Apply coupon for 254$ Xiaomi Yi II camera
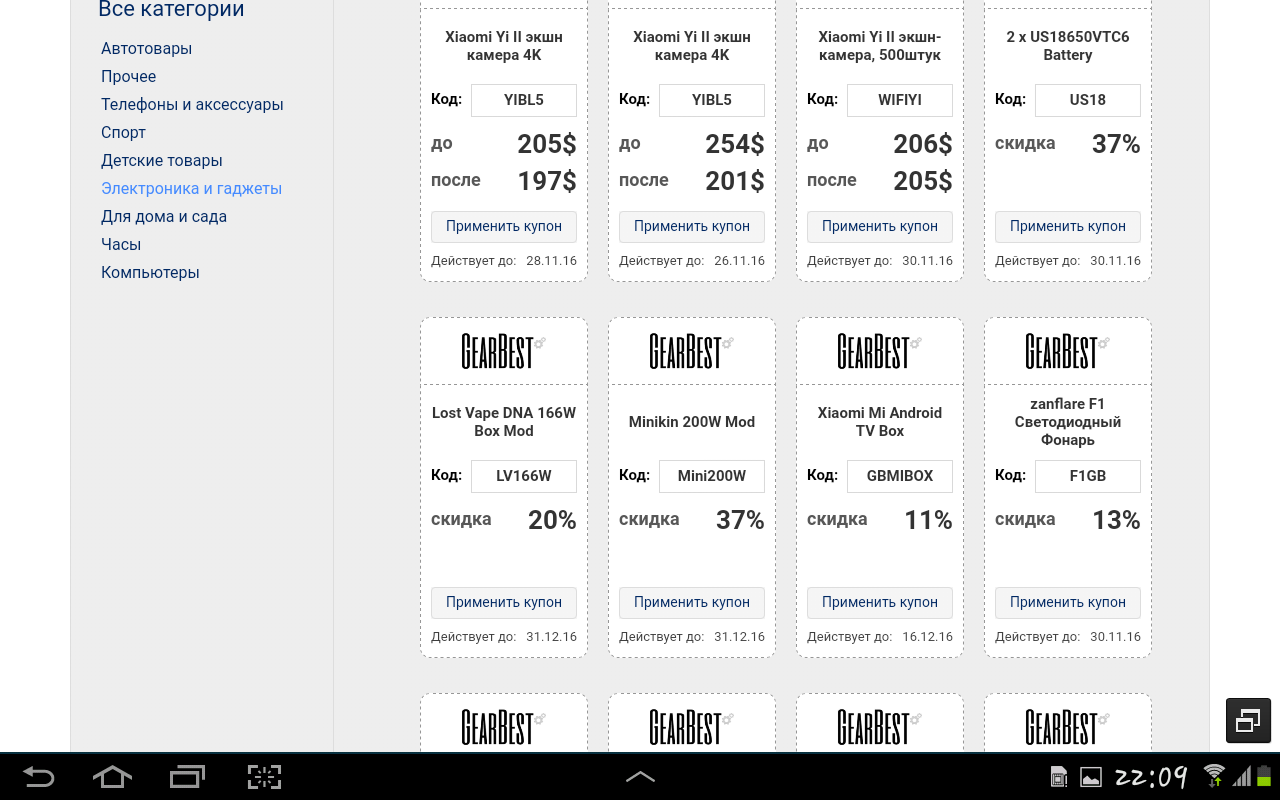1280x800 pixels. 692,226
